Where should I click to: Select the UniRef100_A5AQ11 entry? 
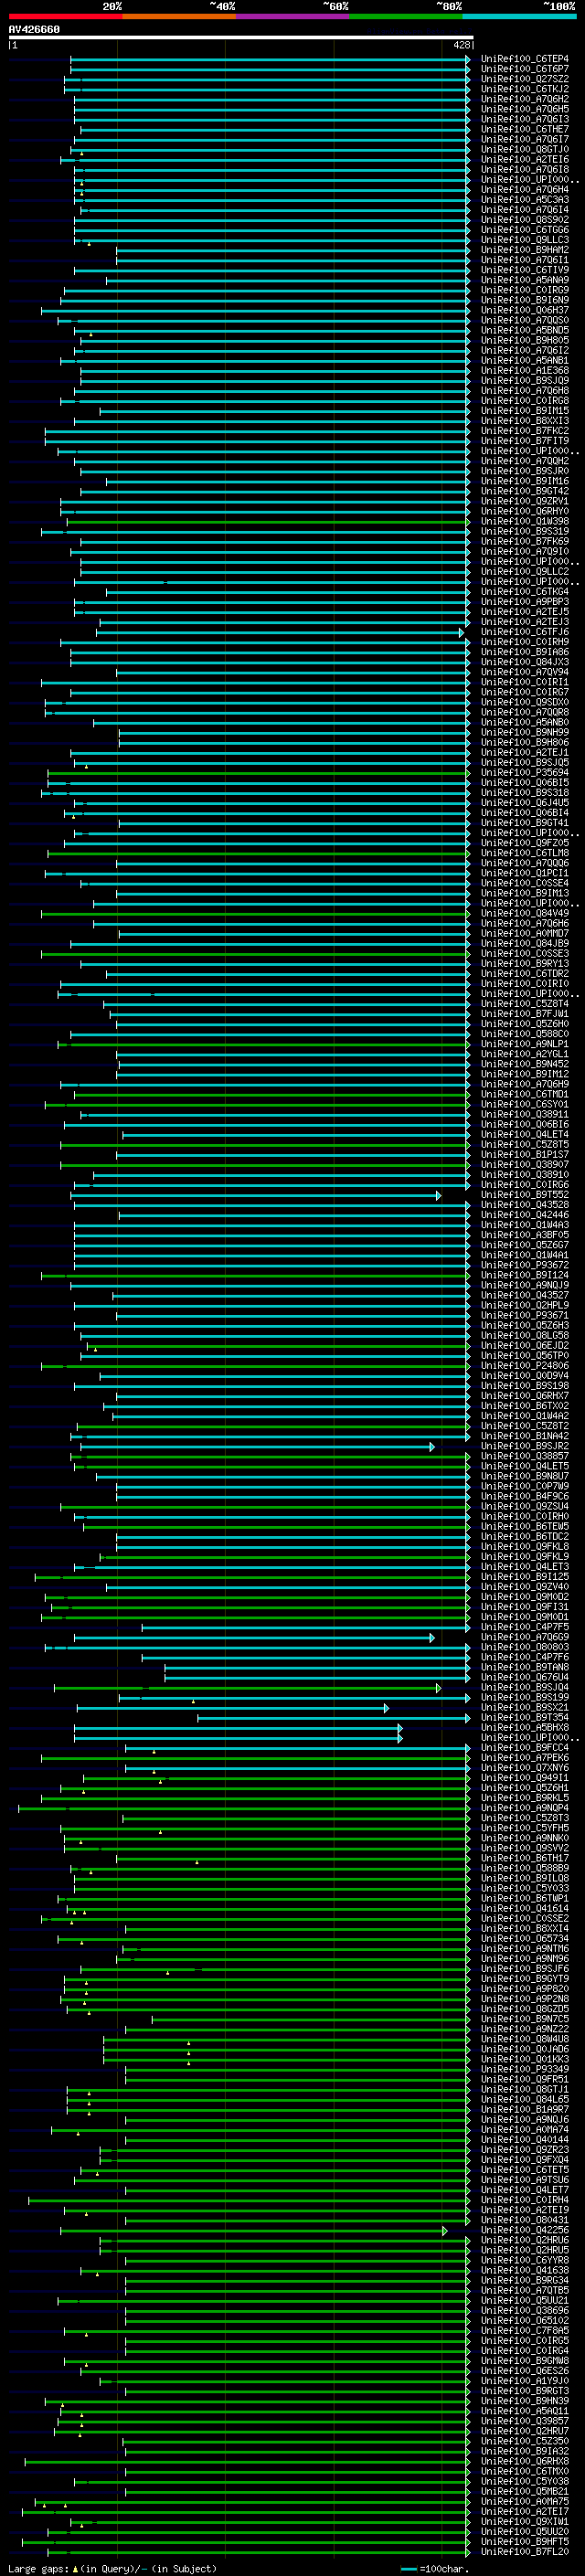[524, 2411]
